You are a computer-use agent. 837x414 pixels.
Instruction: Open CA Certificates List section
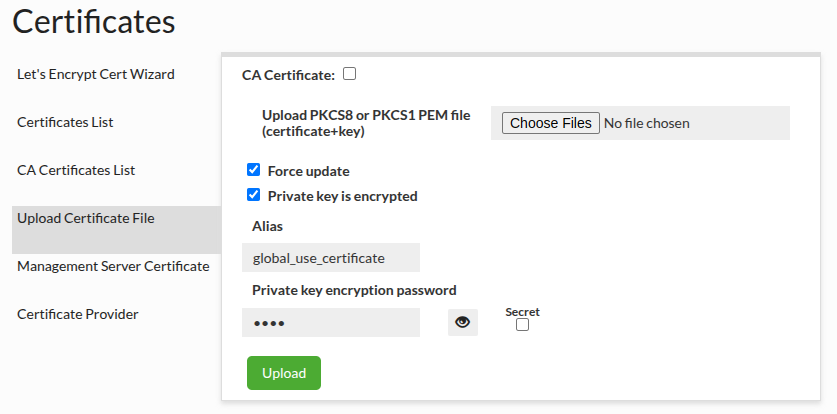tap(76, 170)
